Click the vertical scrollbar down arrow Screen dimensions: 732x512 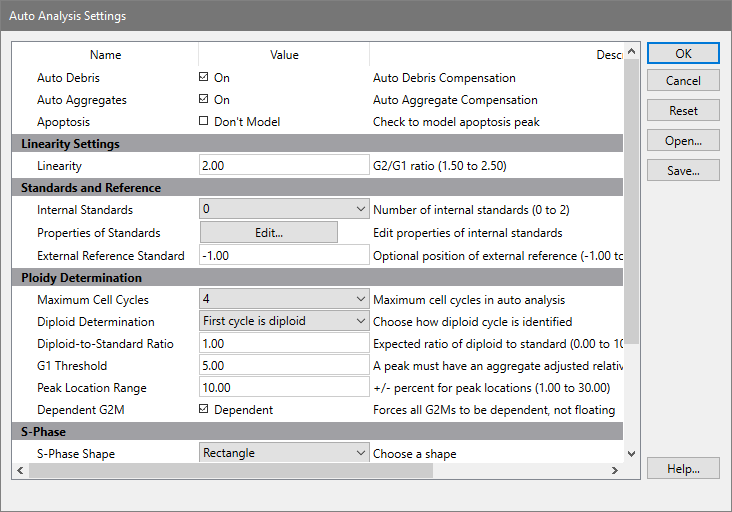[x=632, y=454]
